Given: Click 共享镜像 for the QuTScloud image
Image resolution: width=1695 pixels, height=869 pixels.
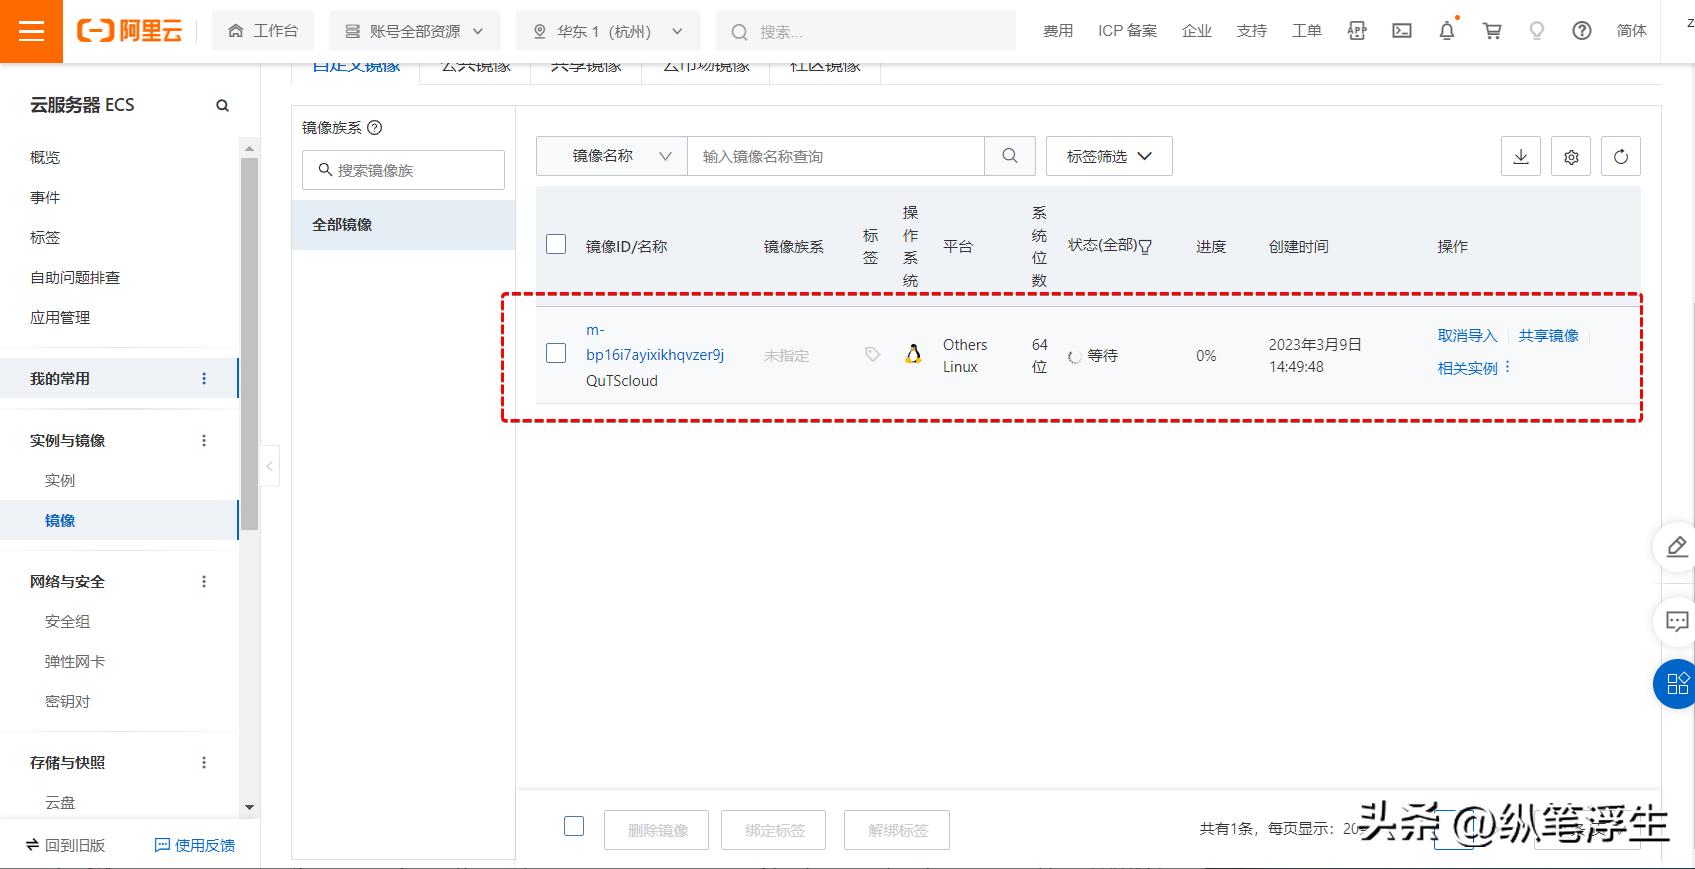Looking at the screenshot, I should point(1548,336).
